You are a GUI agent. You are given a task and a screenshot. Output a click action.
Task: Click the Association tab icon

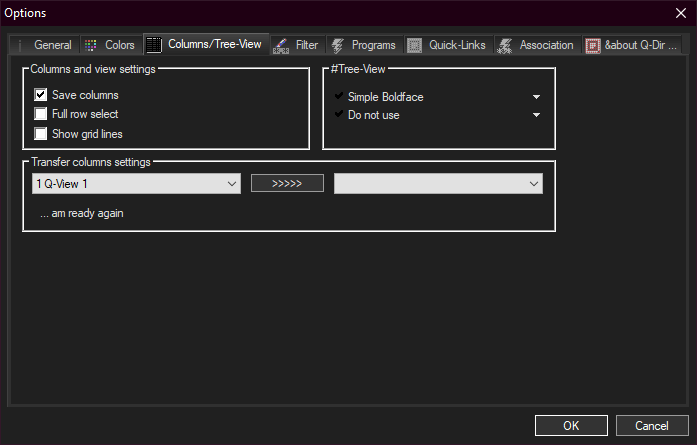pos(505,45)
